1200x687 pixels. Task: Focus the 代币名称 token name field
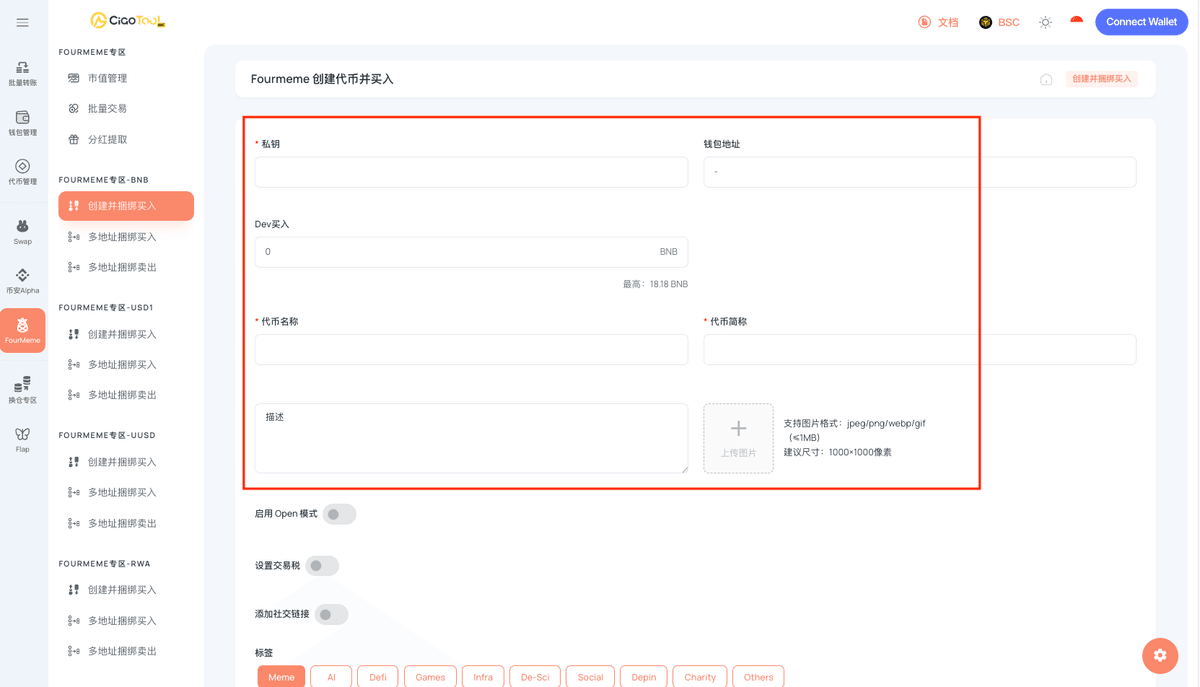point(471,349)
